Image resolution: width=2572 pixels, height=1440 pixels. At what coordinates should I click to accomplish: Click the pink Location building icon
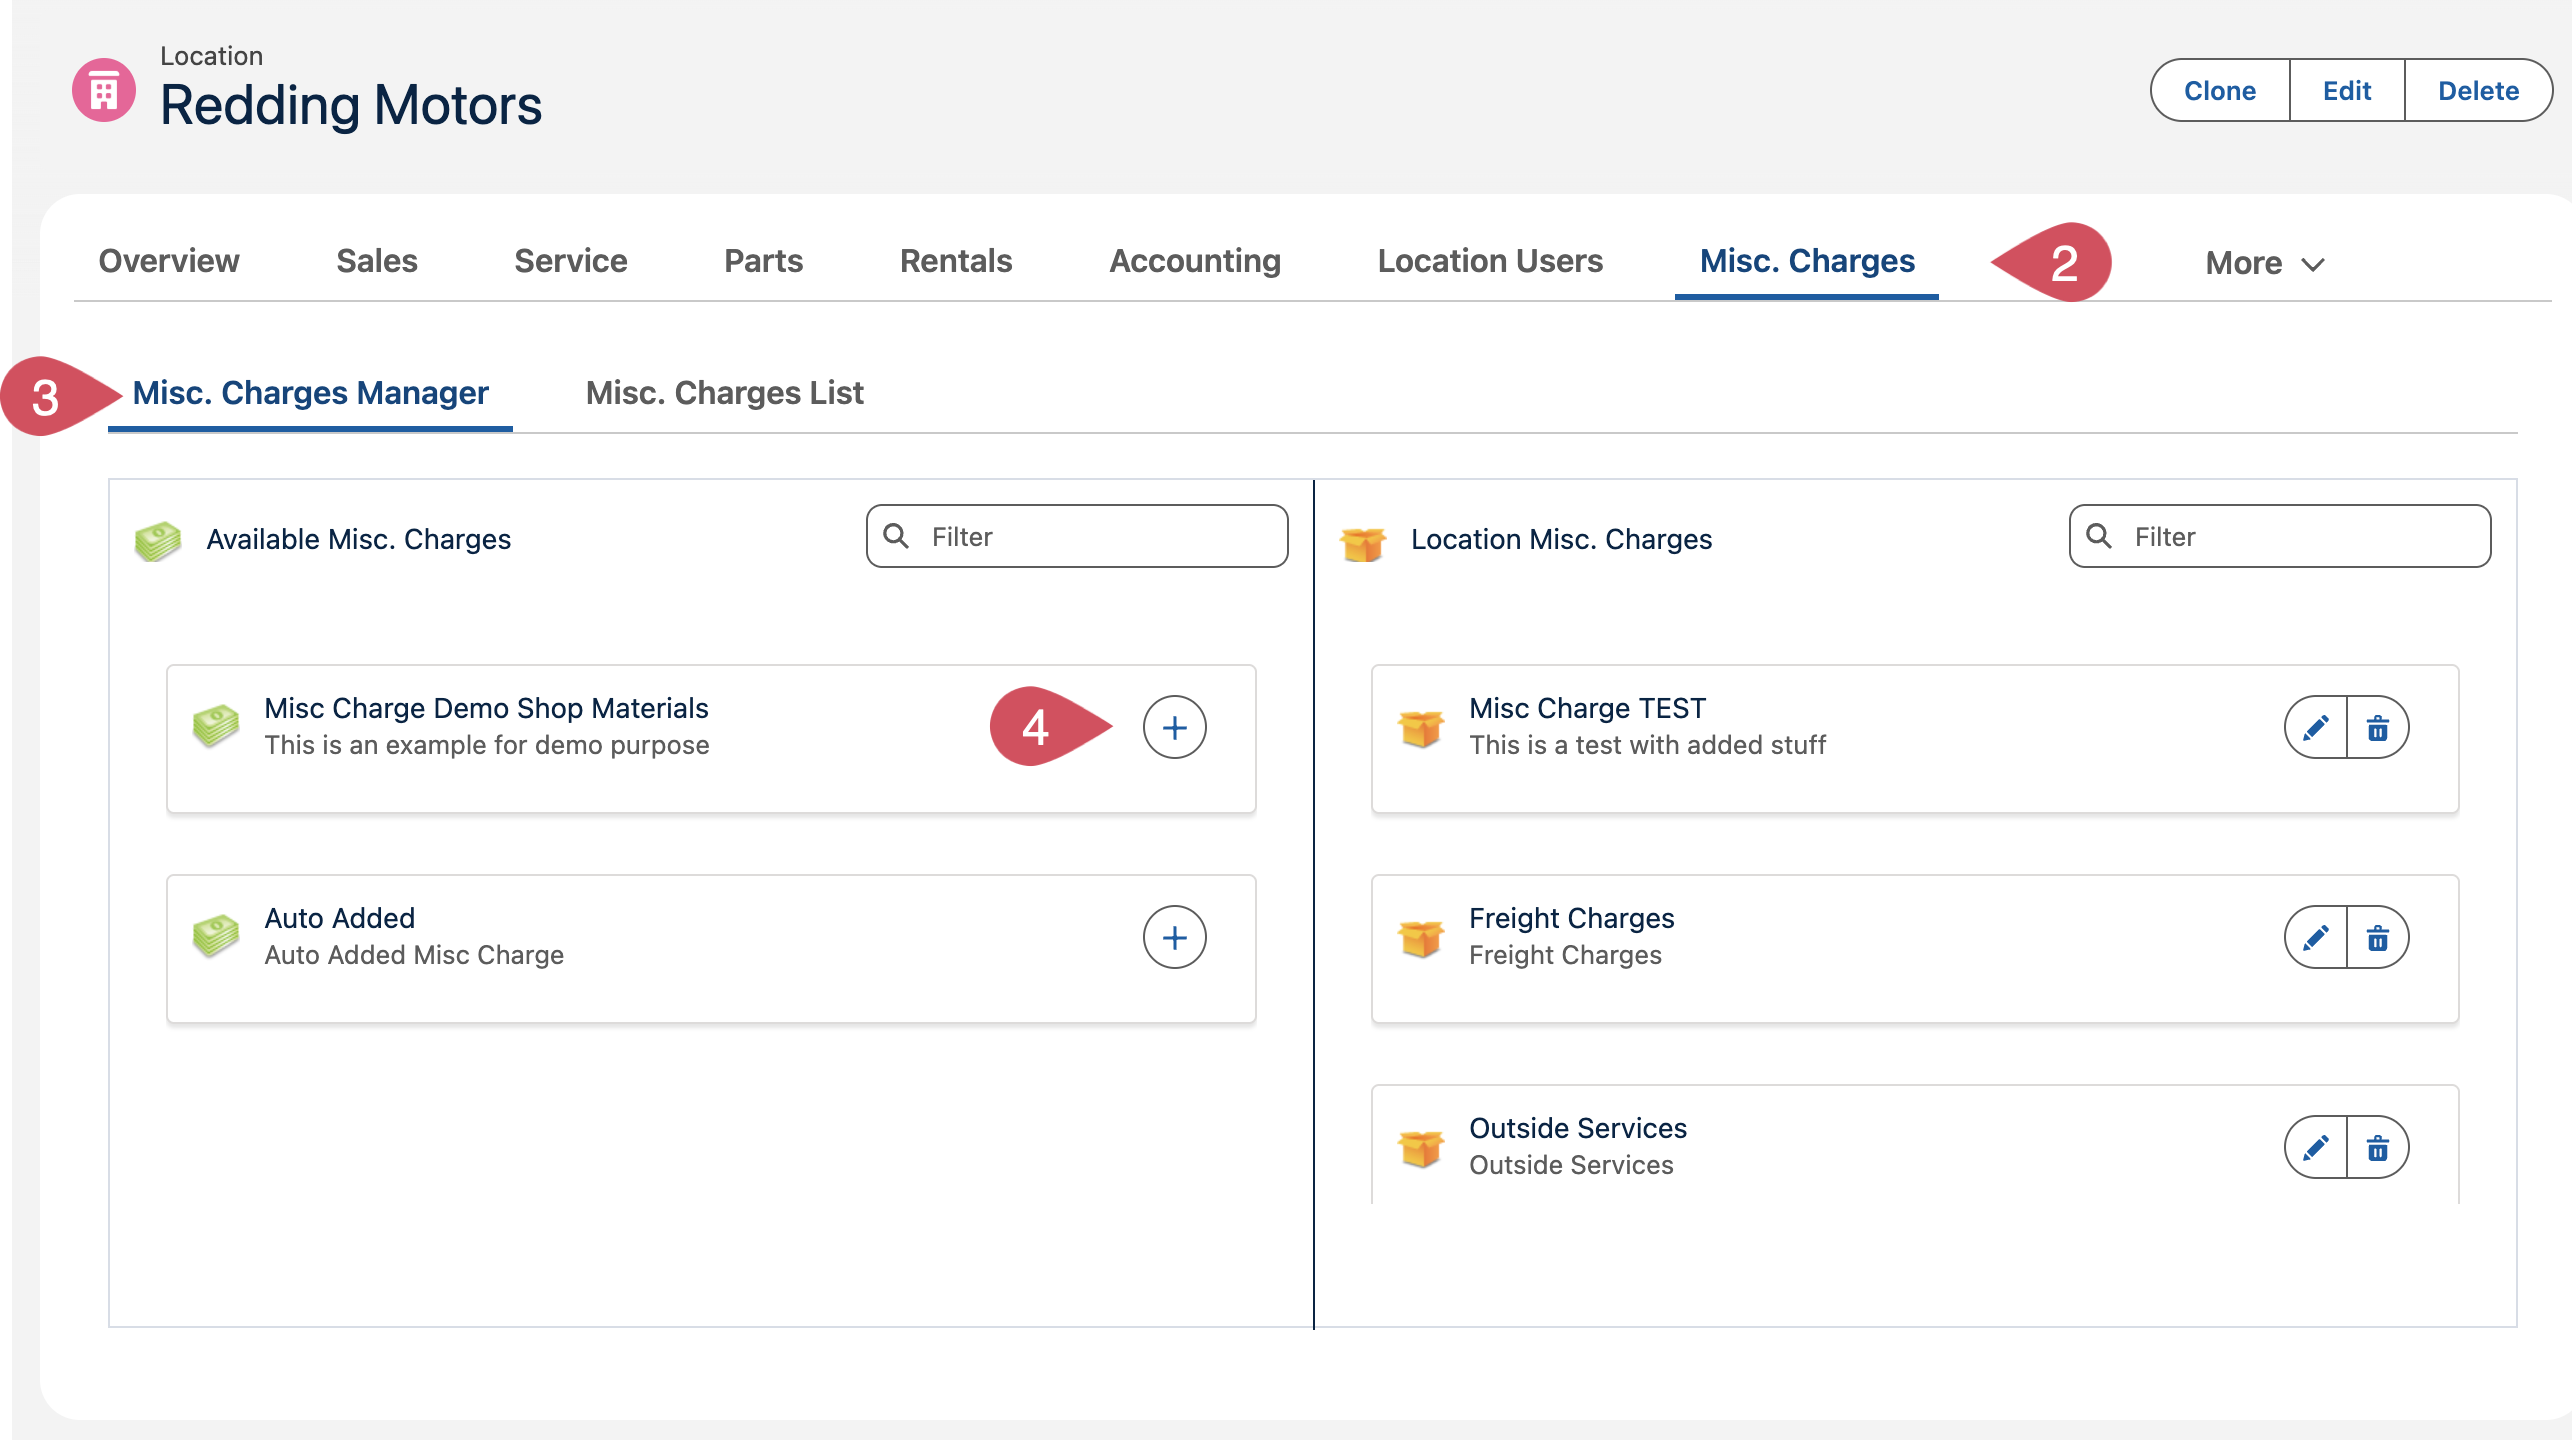click(104, 91)
